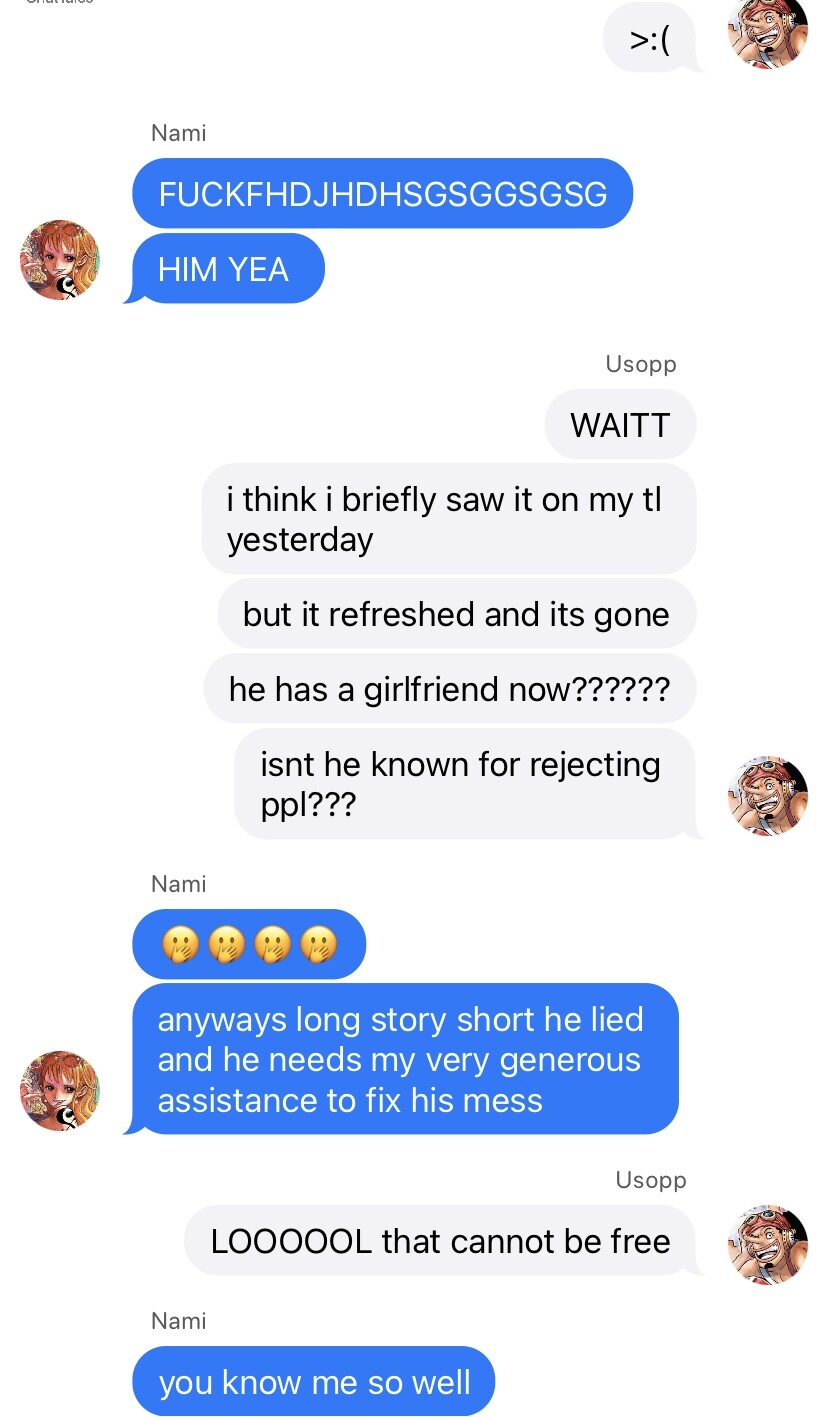
Task: Tap Nami's avatar beside "anyways long story" message
Action: [x=60, y=1091]
